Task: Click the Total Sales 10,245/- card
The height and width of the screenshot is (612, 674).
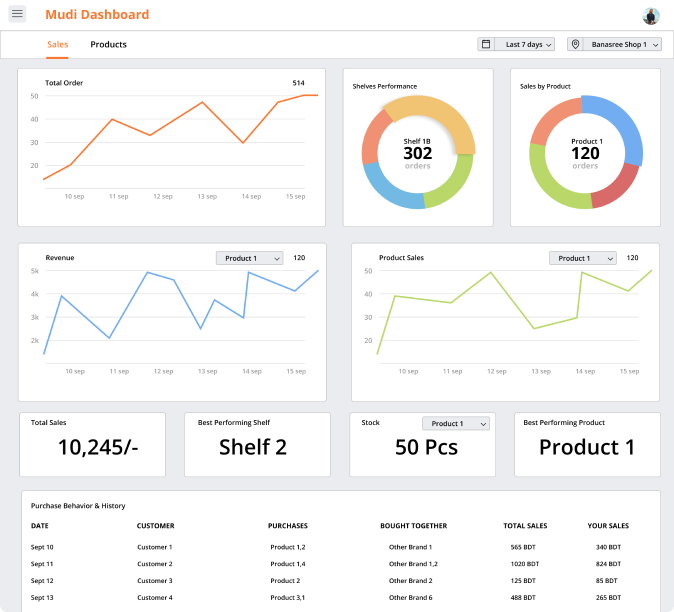Action: (x=97, y=444)
